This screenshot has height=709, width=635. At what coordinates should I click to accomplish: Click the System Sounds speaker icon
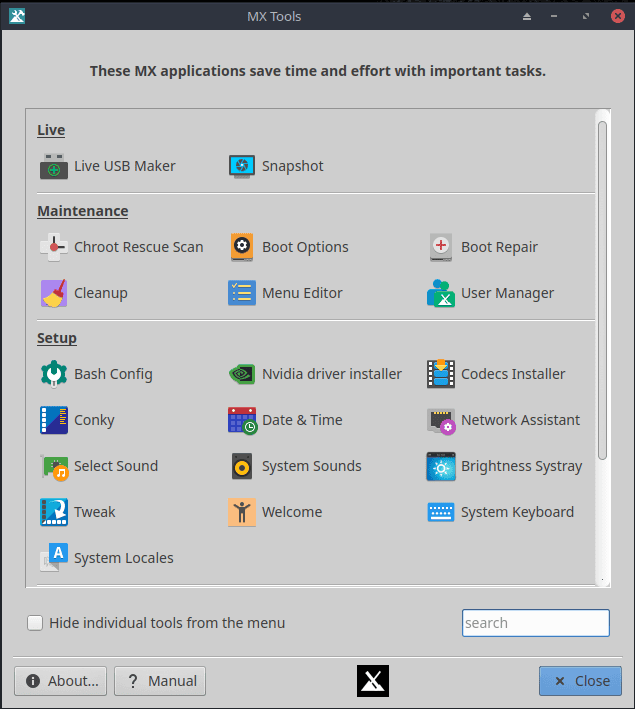point(242,466)
